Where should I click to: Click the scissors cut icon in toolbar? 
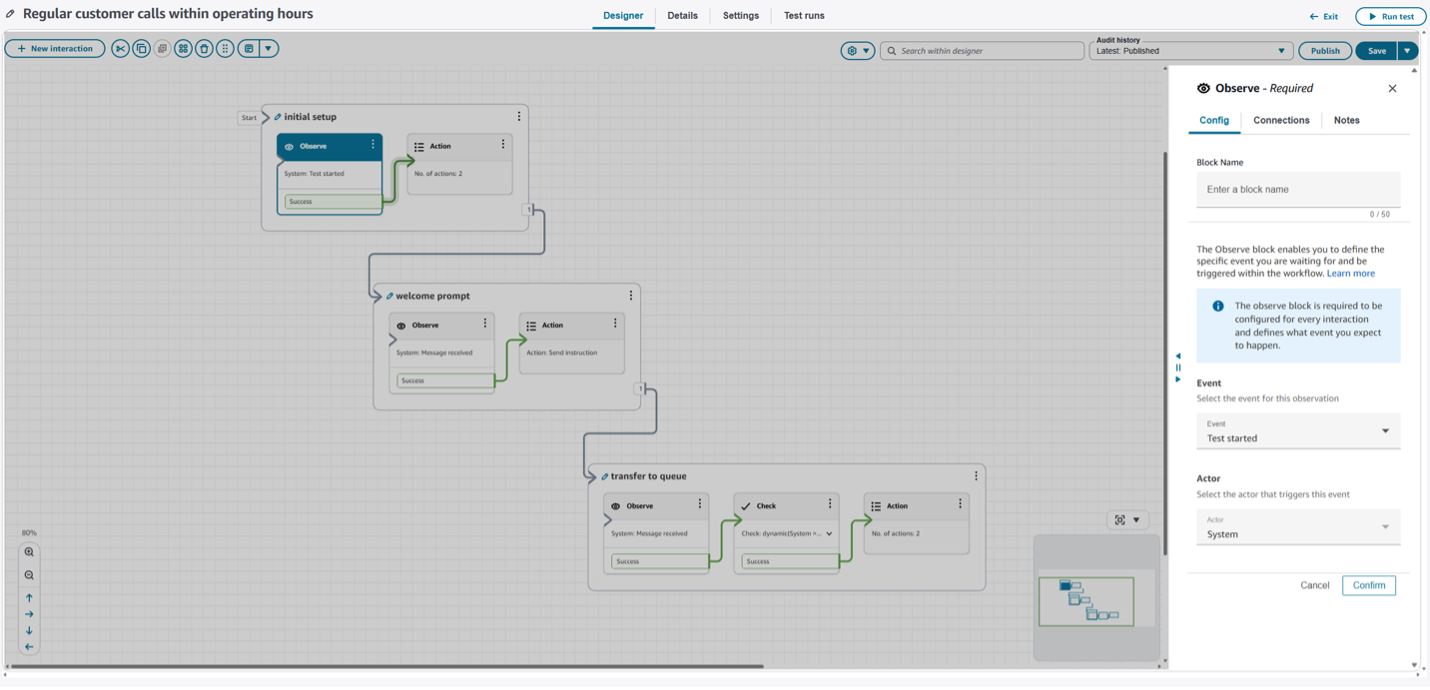click(120, 49)
